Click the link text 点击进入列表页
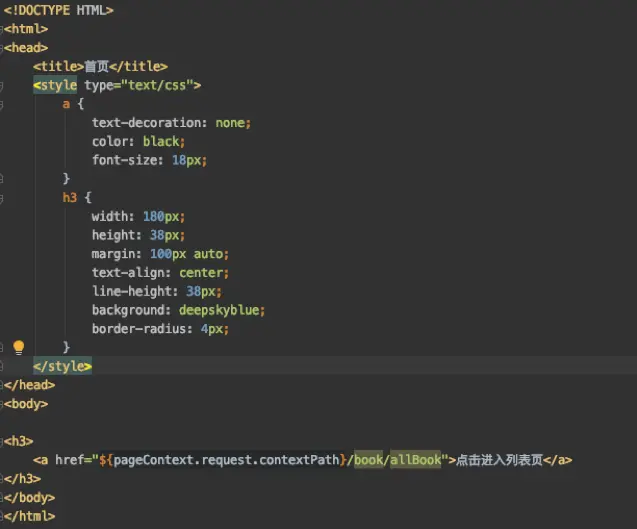 click(499, 460)
